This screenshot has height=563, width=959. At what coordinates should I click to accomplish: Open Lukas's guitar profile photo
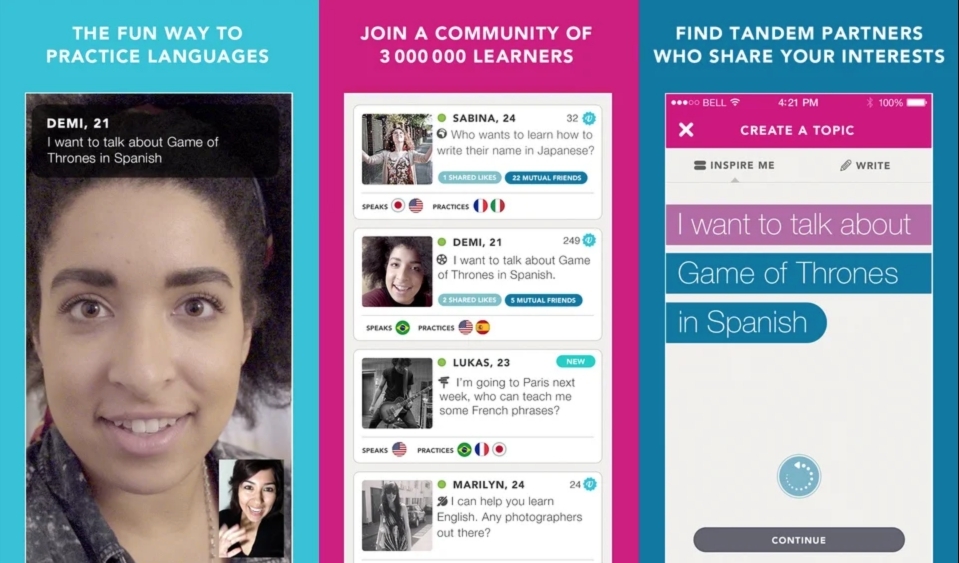tap(397, 393)
